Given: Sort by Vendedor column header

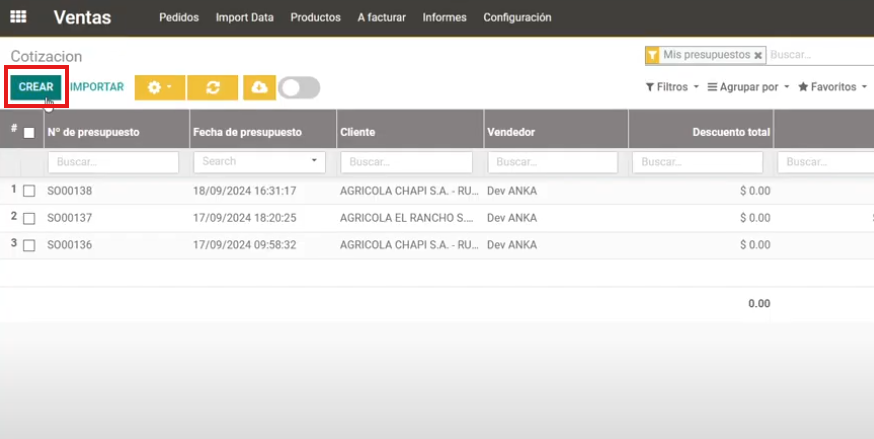Looking at the screenshot, I should click(x=511, y=132).
